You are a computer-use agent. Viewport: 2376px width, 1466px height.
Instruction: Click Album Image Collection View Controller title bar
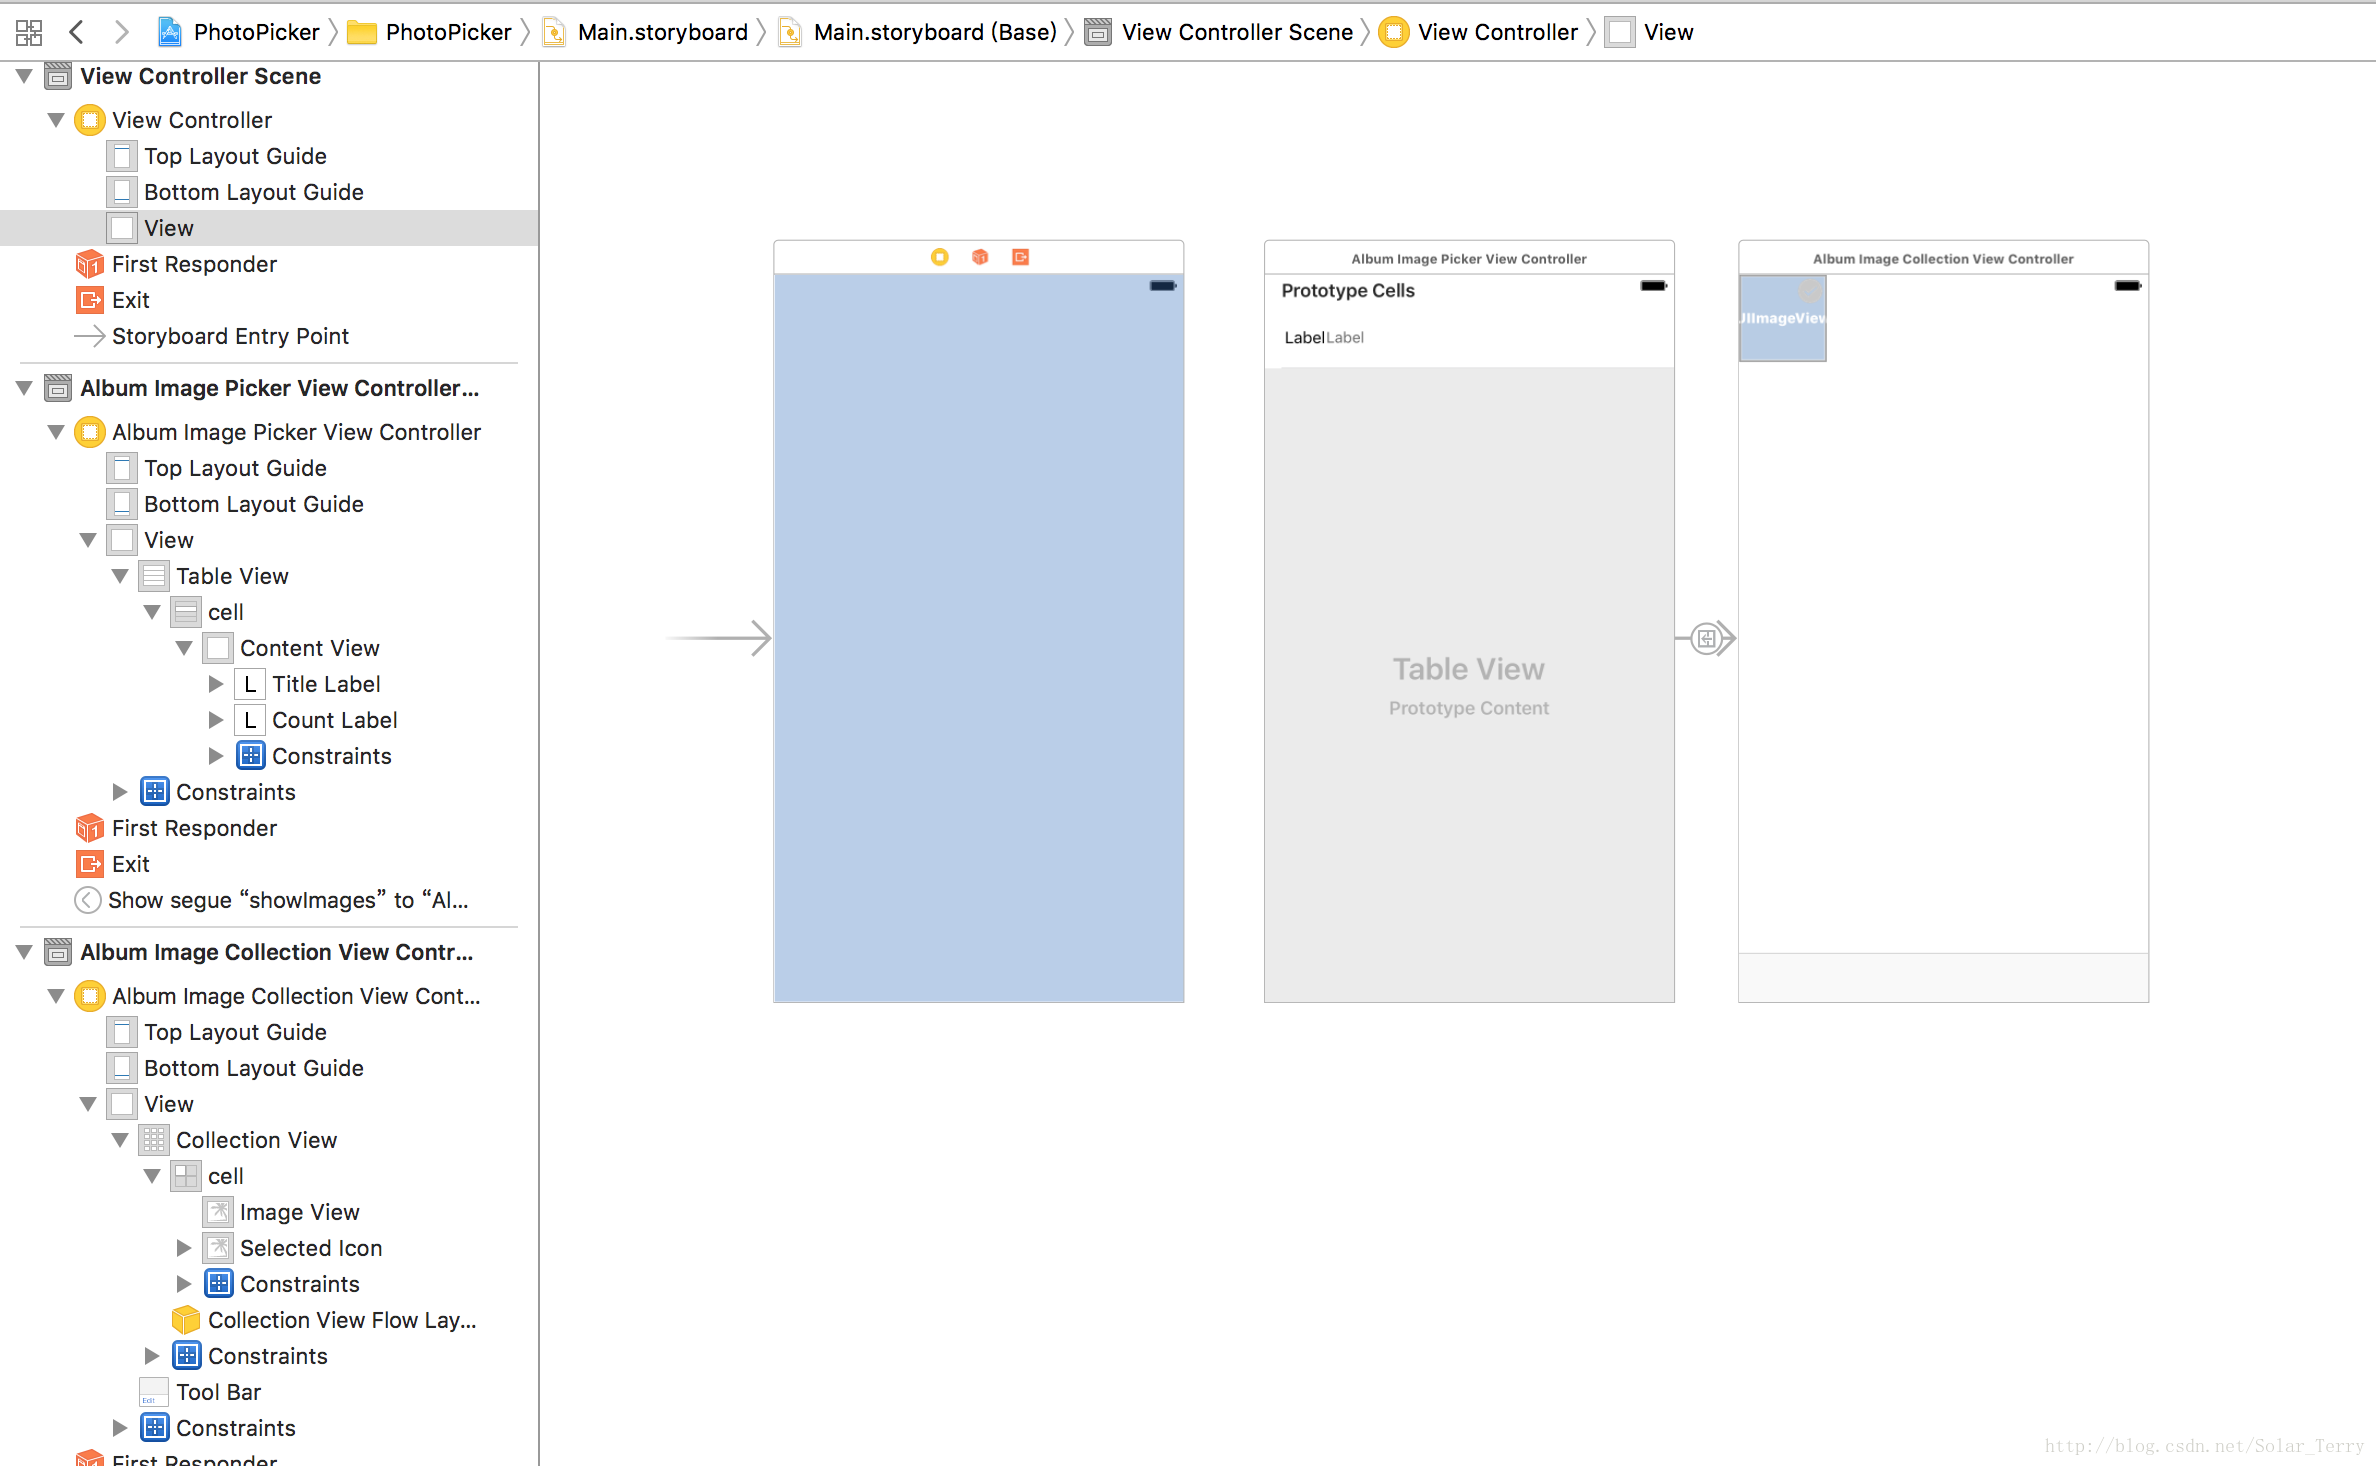click(x=1943, y=258)
